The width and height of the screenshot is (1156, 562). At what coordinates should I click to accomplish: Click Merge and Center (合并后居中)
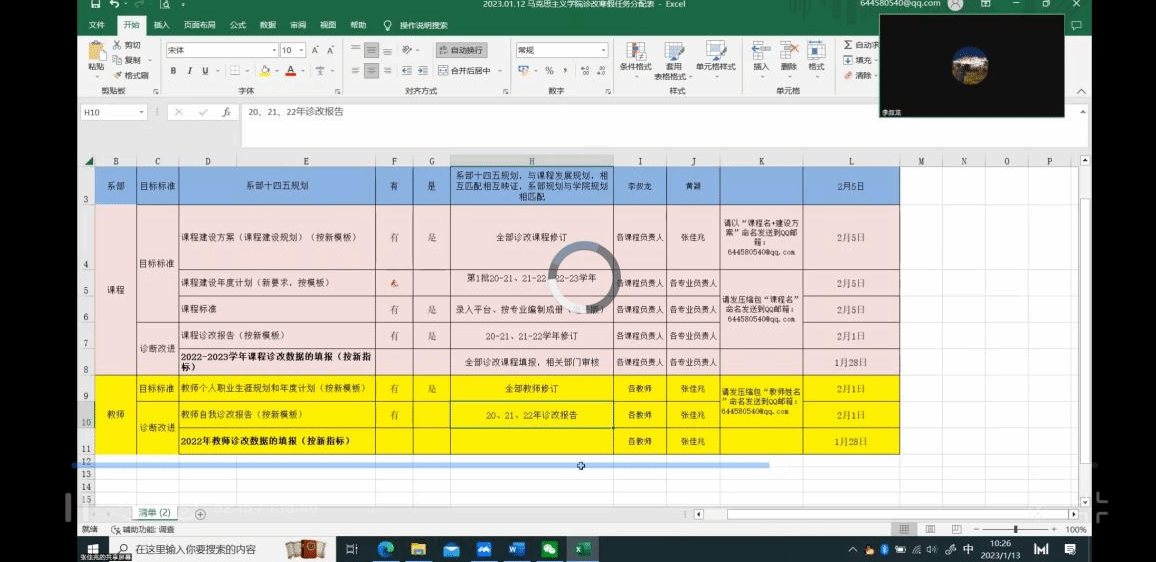[x=465, y=71]
